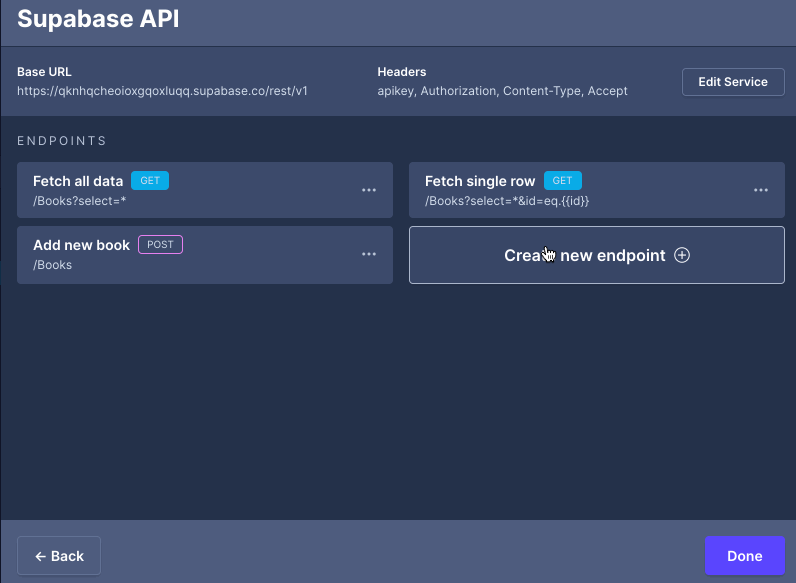This screenshot has height=583, width=796.
Task: Open the Add new book endpoint card
Action: (205, 255)
